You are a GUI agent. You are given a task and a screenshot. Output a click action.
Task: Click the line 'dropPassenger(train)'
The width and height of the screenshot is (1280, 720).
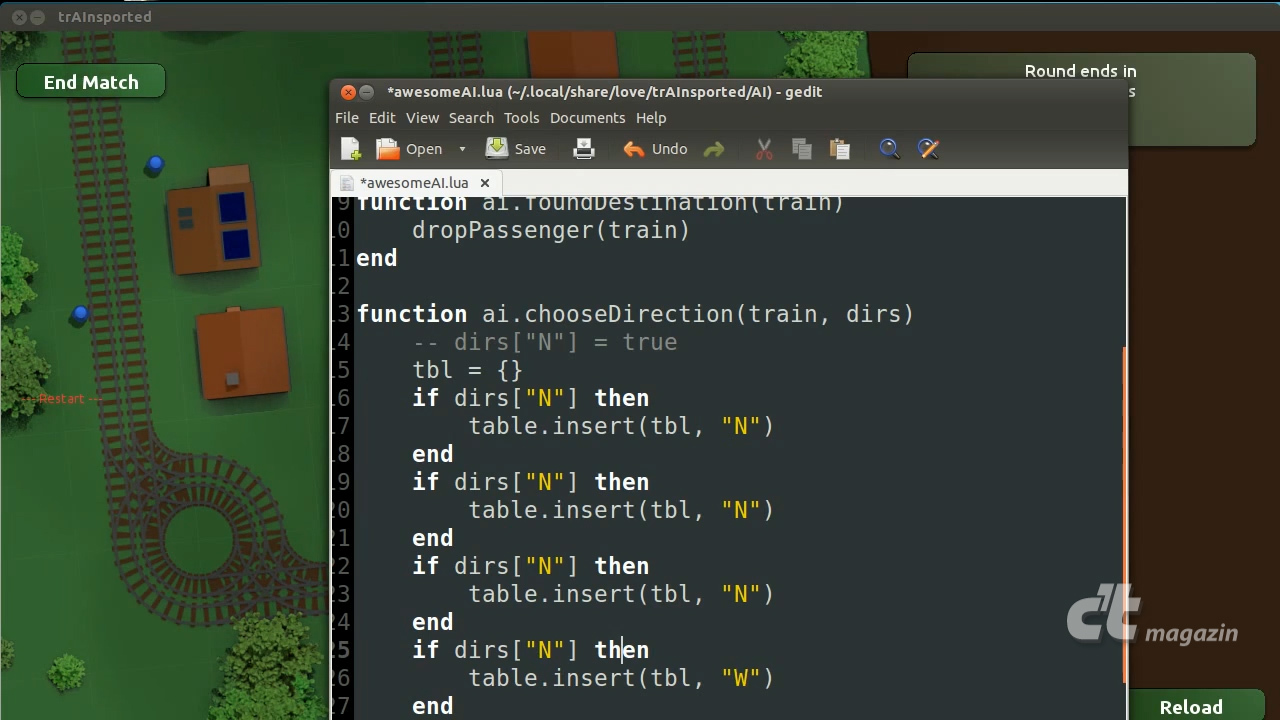click(551, 230)
